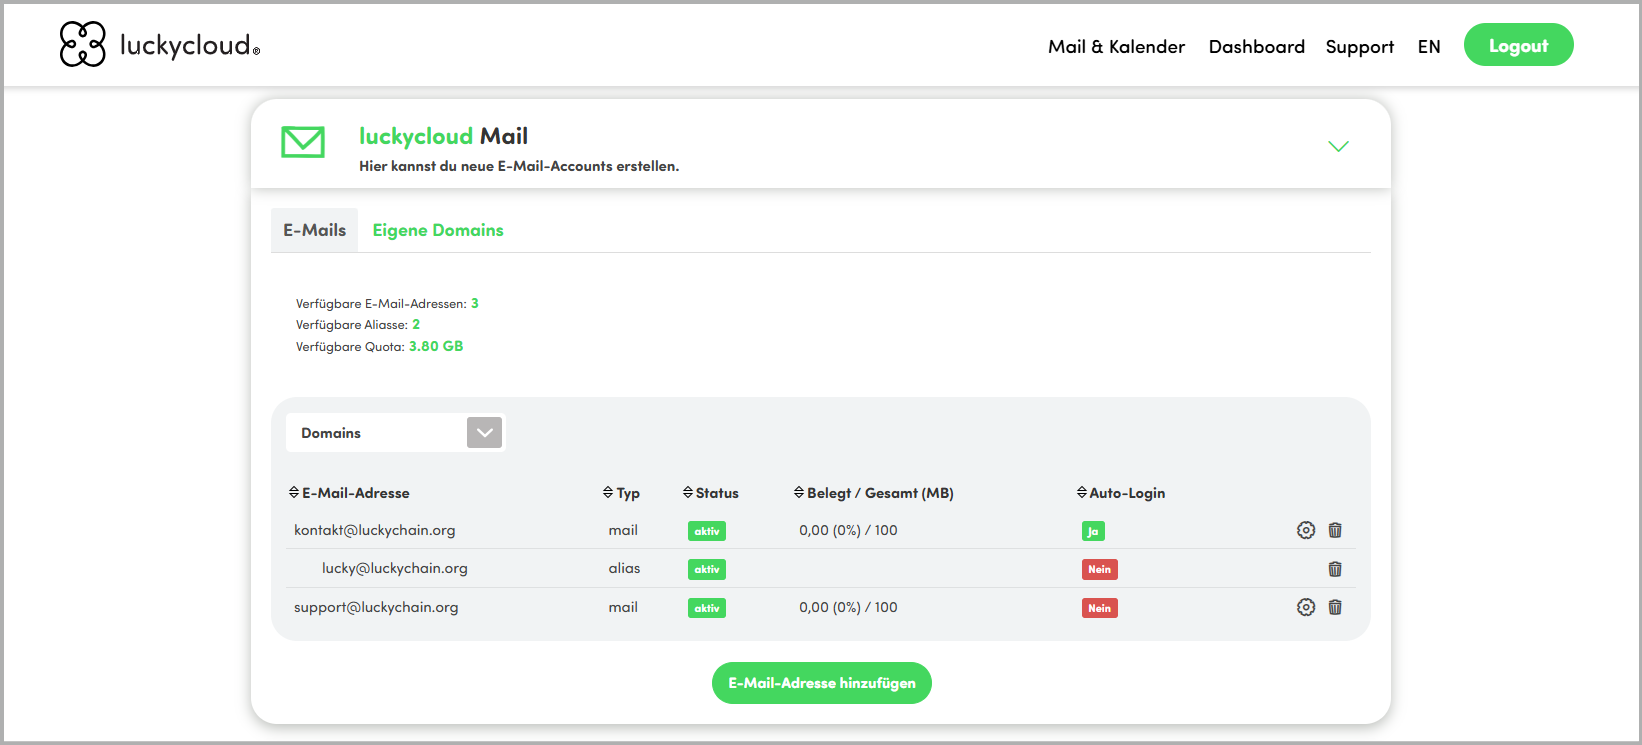Image resolution: width=1642 pixels, height=745 pixels.
Task: Collapse the luckycloud Mail panel chevron
Action: (1337, 146)
